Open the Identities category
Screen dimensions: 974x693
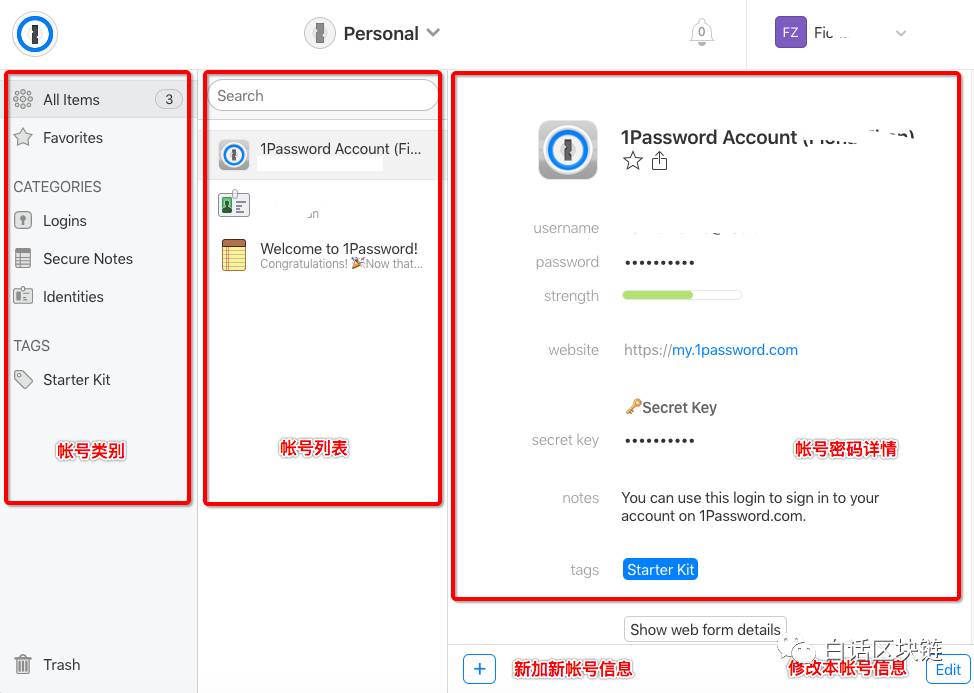[73, 296]
